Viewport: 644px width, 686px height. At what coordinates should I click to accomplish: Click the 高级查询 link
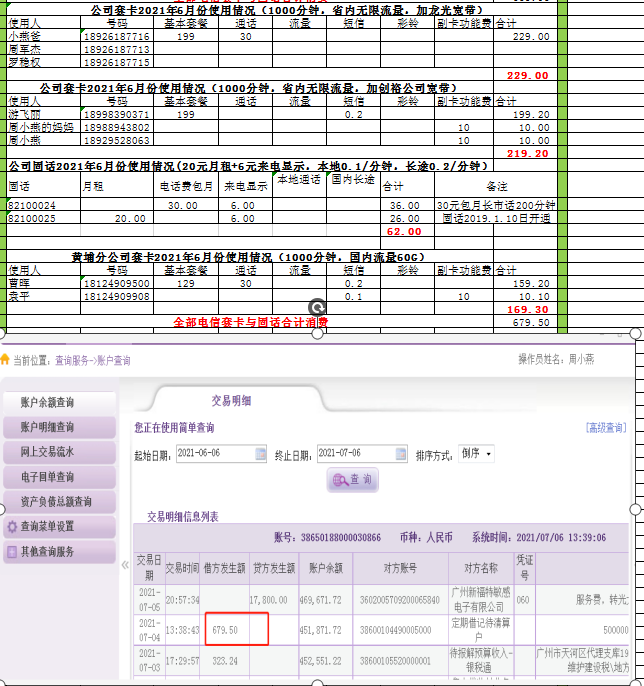(606, 428)
